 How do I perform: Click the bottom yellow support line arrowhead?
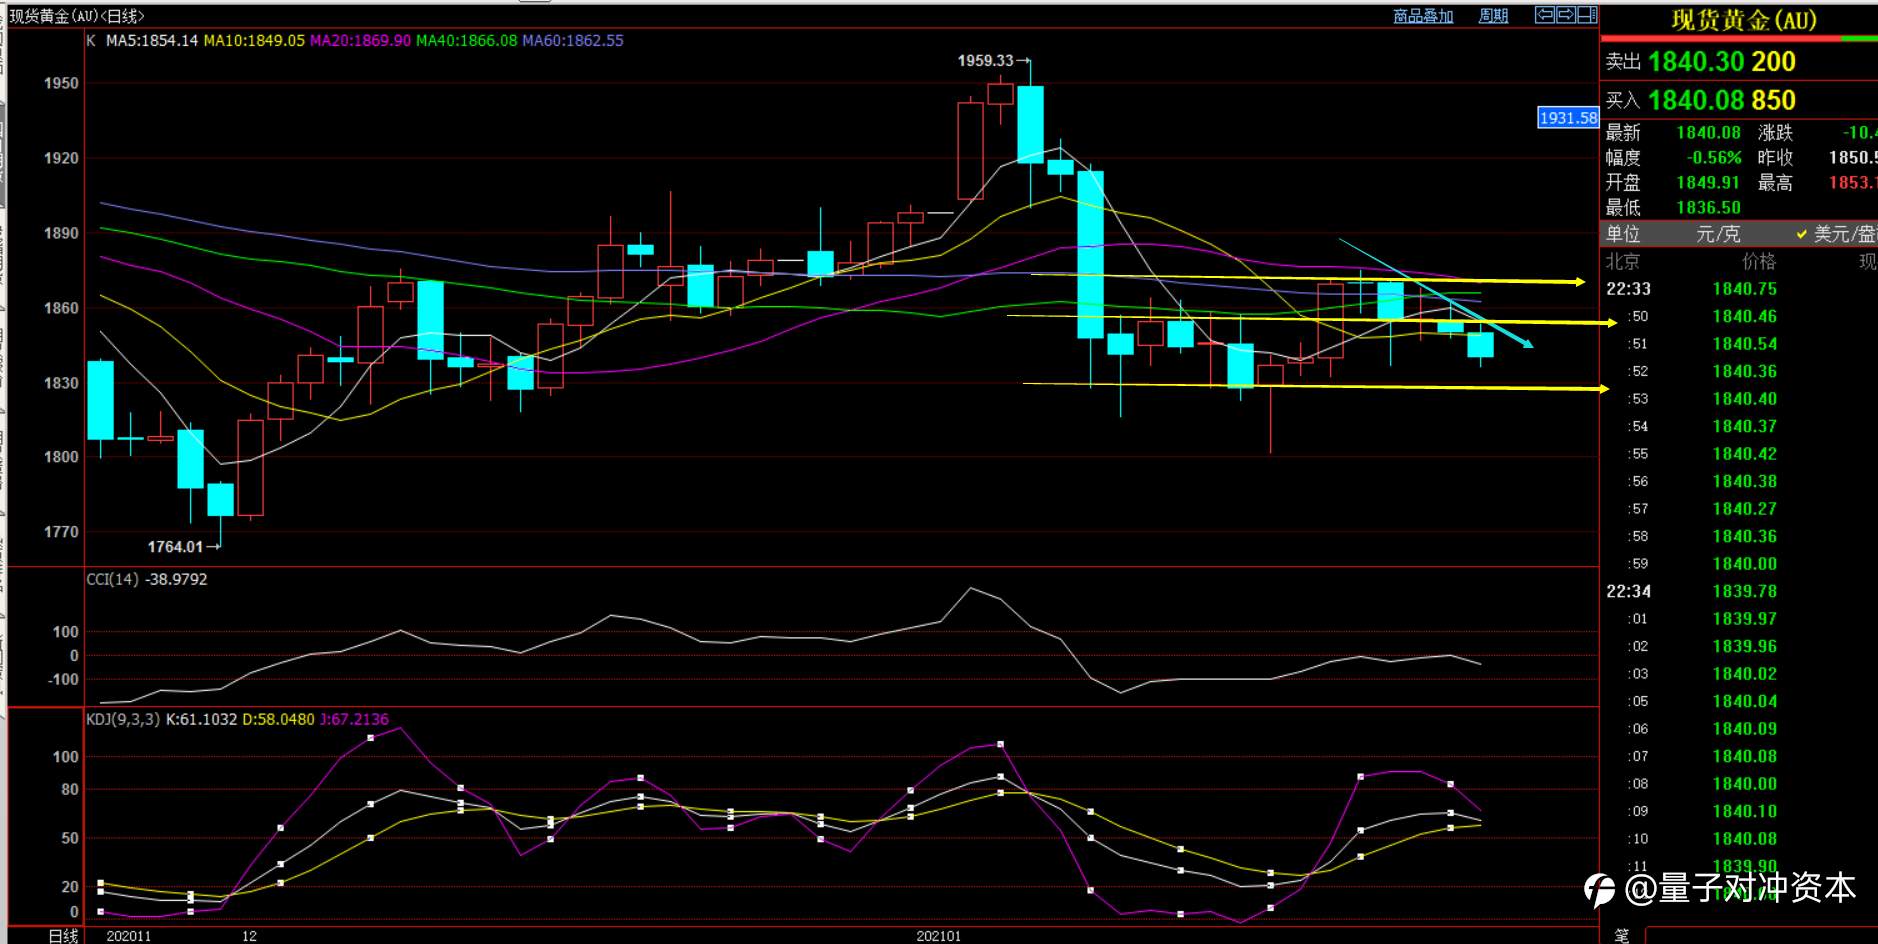(1602, 389)
